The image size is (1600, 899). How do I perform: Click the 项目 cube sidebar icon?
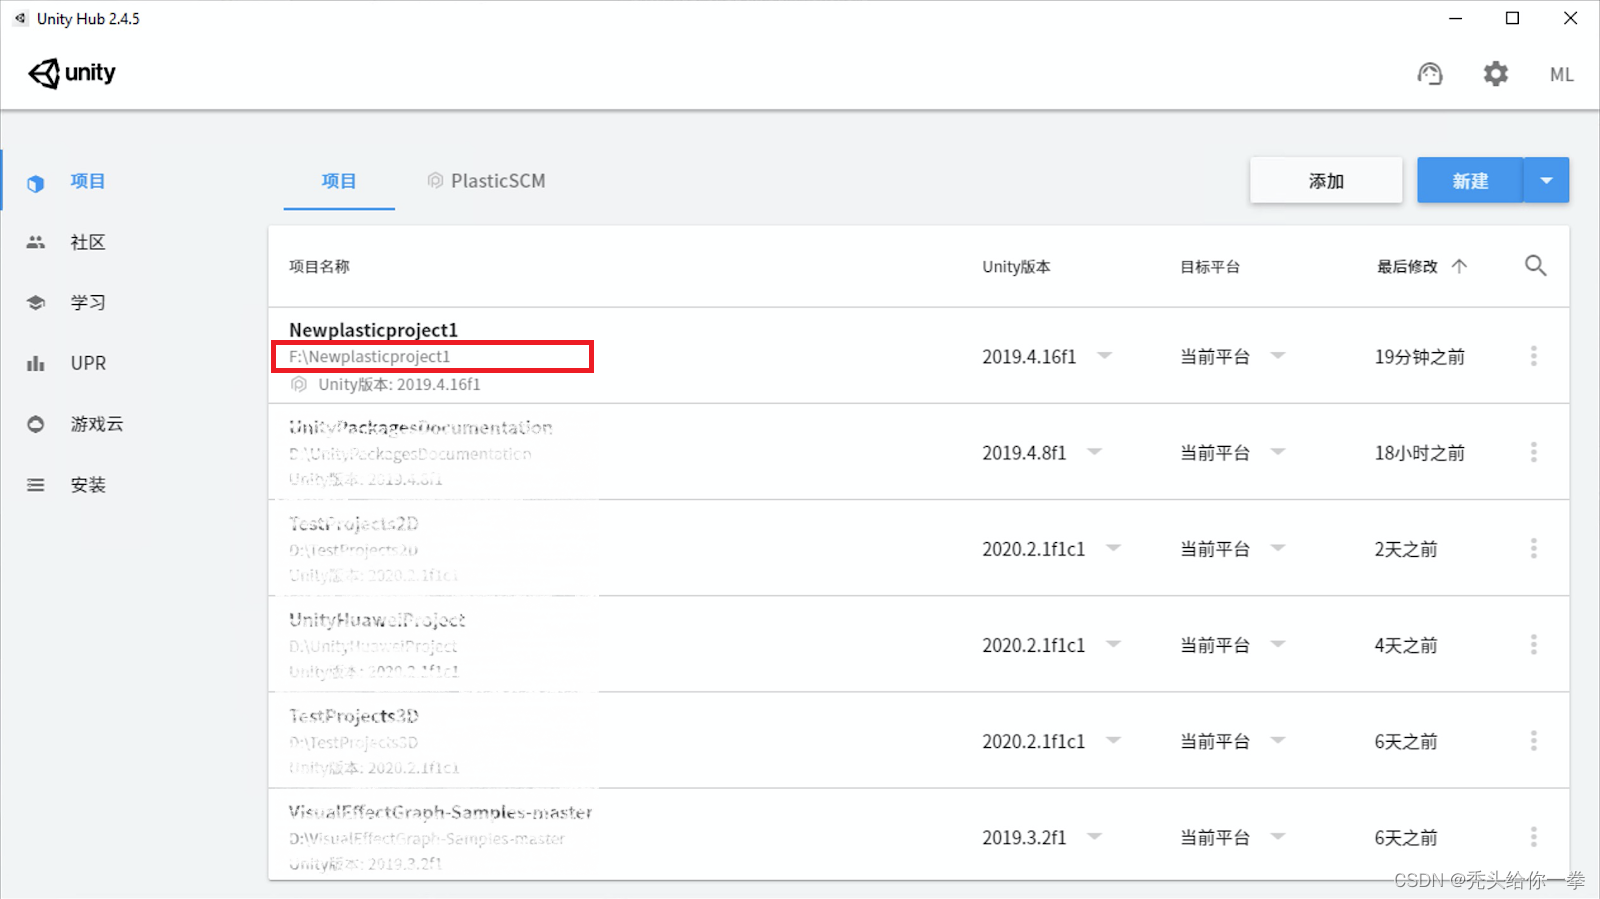pos(36,183)
